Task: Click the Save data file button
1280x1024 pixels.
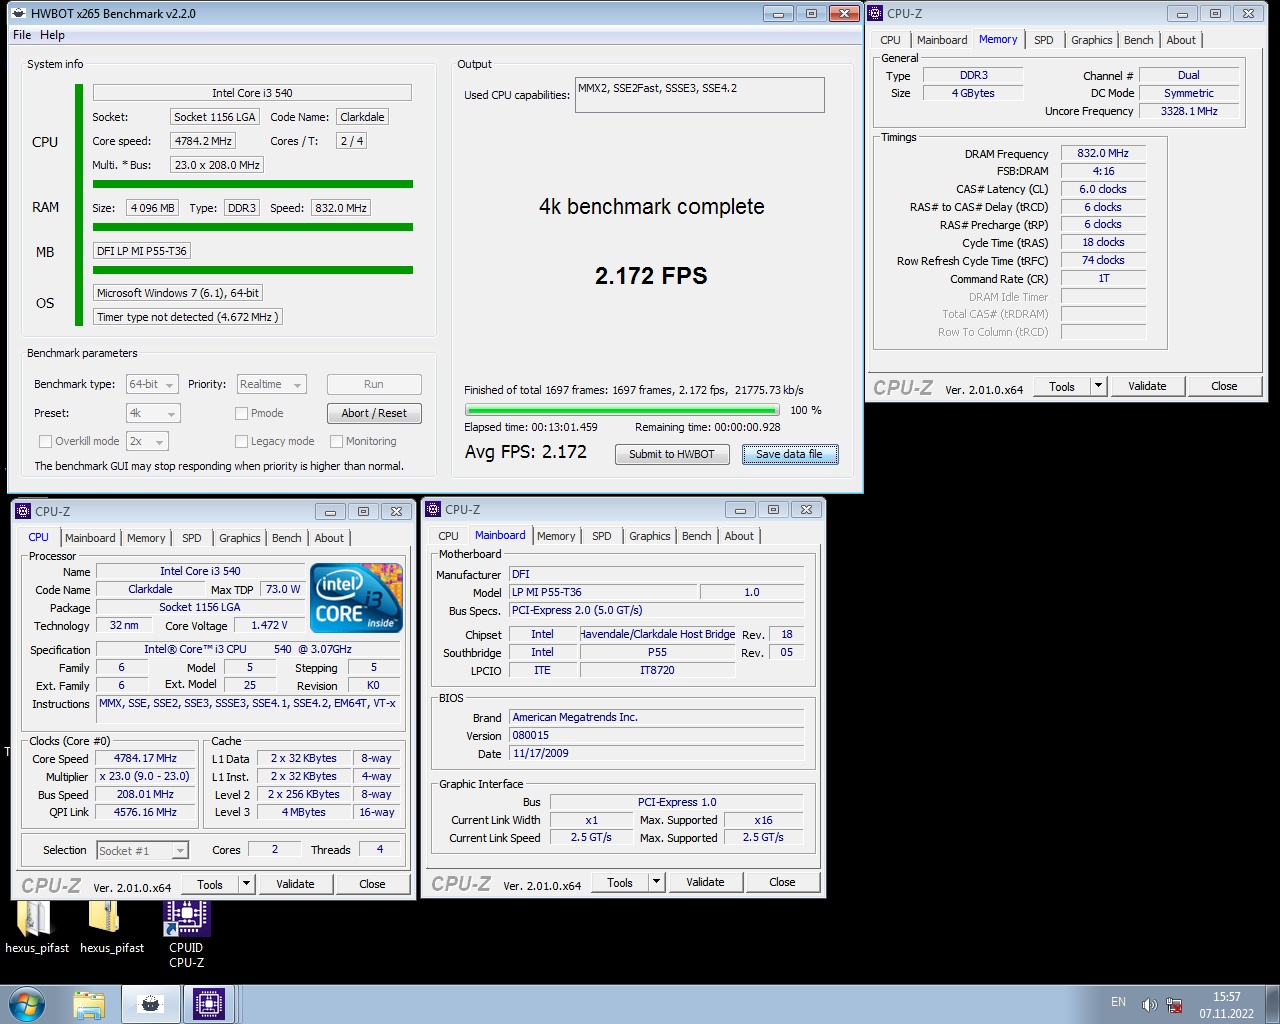Action: [789, 454]
